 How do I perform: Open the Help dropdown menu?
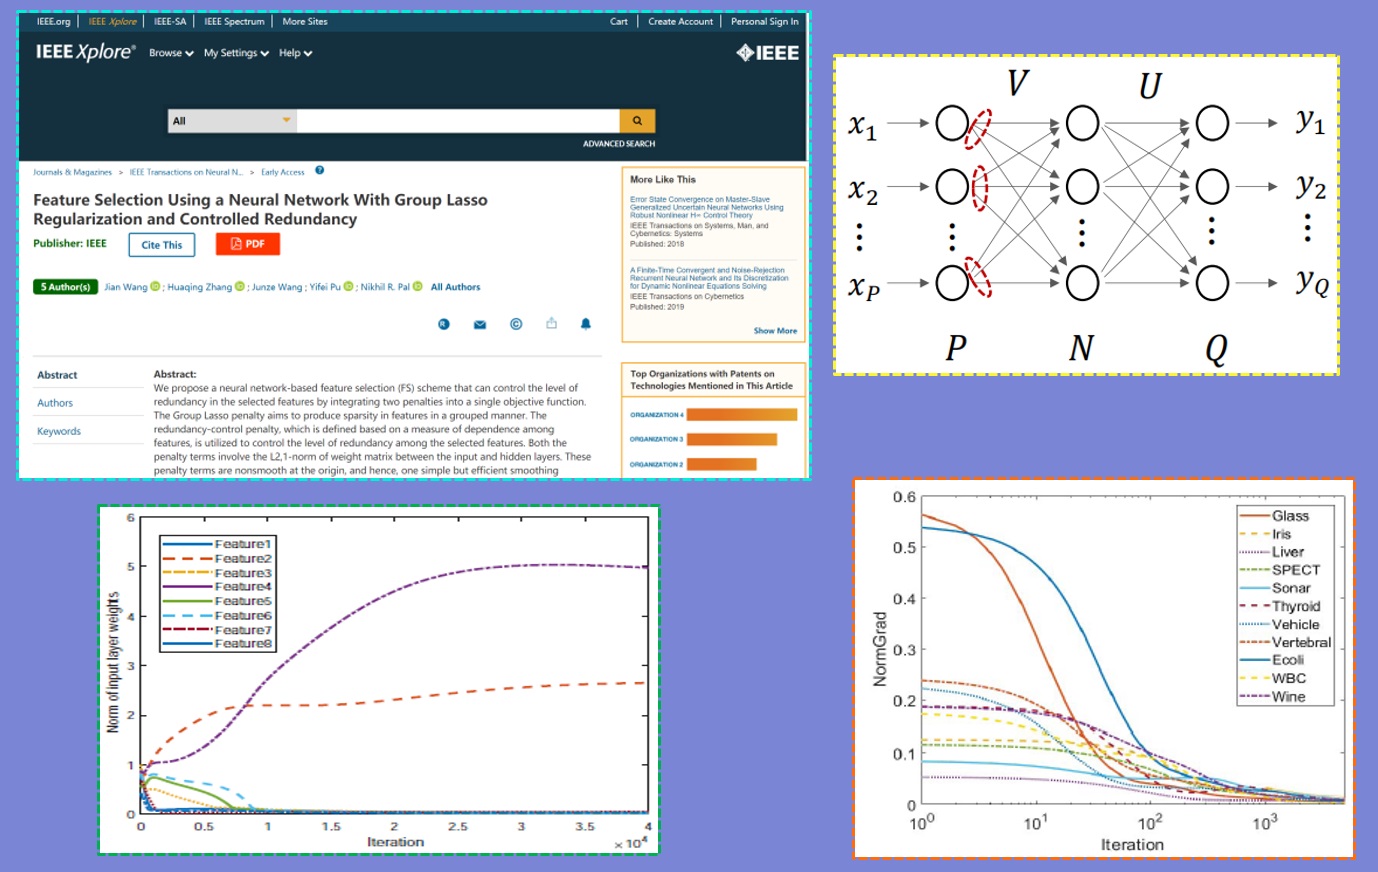pyautogui.click(x=295, y=53)
